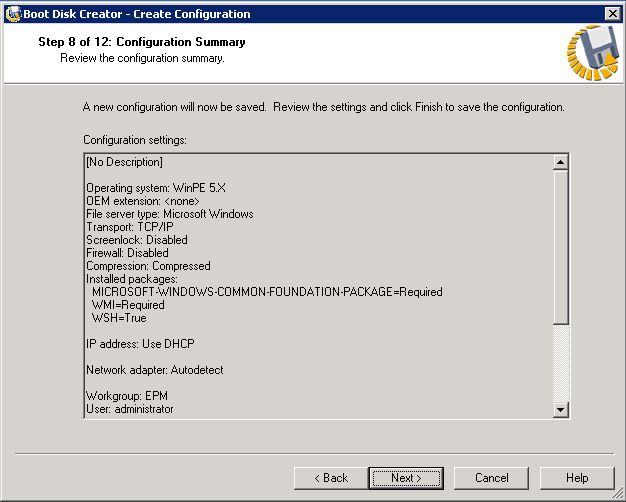Viewport: 626px width, 502px height.
Task: Select the MICROSOFT-WINDOWS-COMMON-FOUNDATION-PACKAGE line
Action: [267, 292]
